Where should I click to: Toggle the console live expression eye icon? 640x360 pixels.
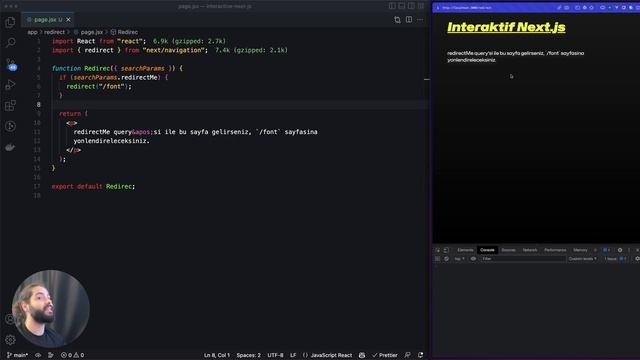tap(473, 259)
